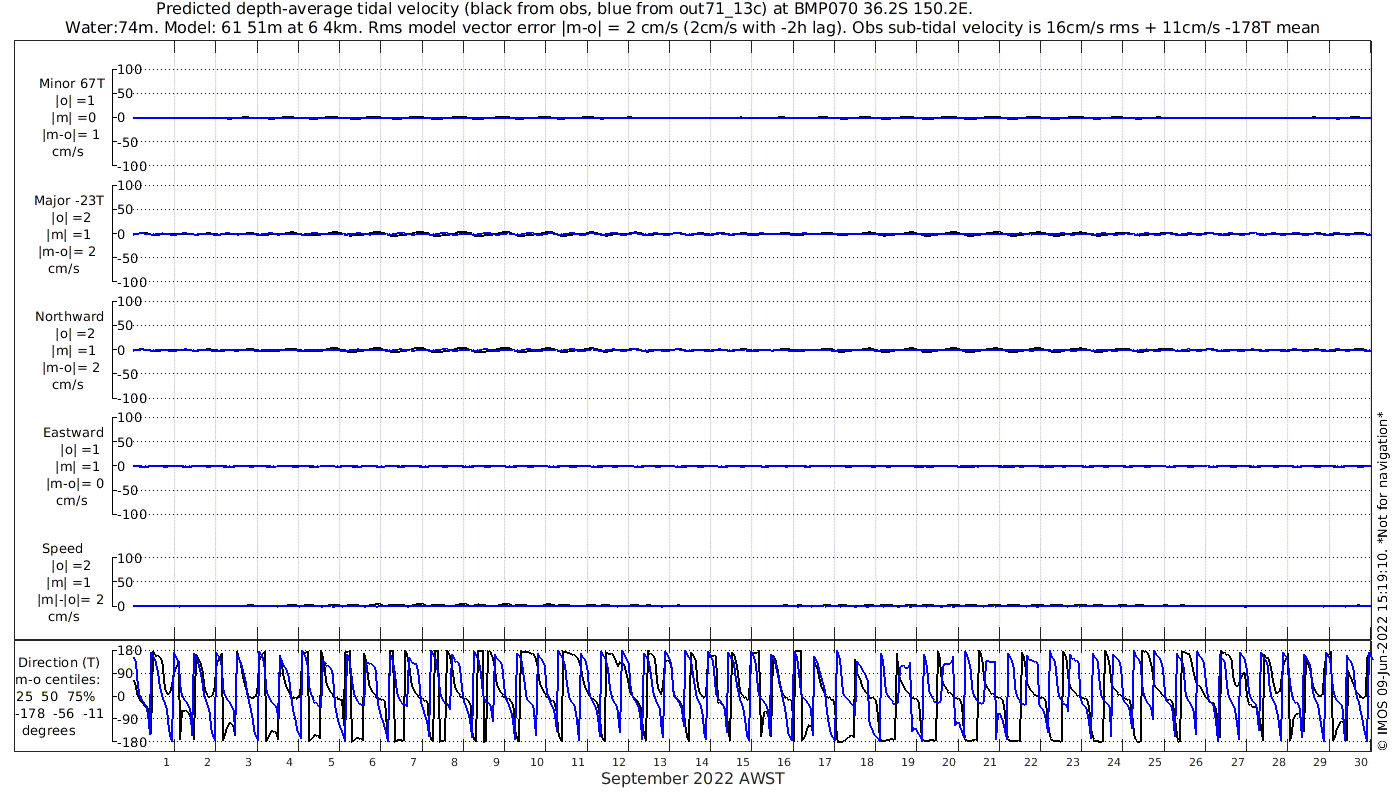
Task: Select day 1 tick on time axis
Action: 167,762
